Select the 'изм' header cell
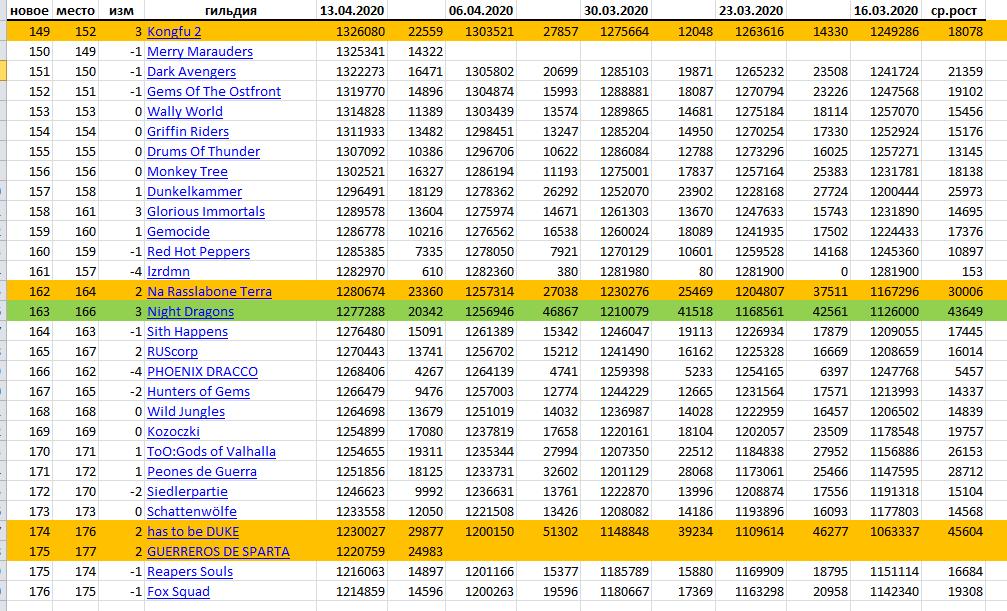This screenshot has width=1007, height=611. pos(121,10)
